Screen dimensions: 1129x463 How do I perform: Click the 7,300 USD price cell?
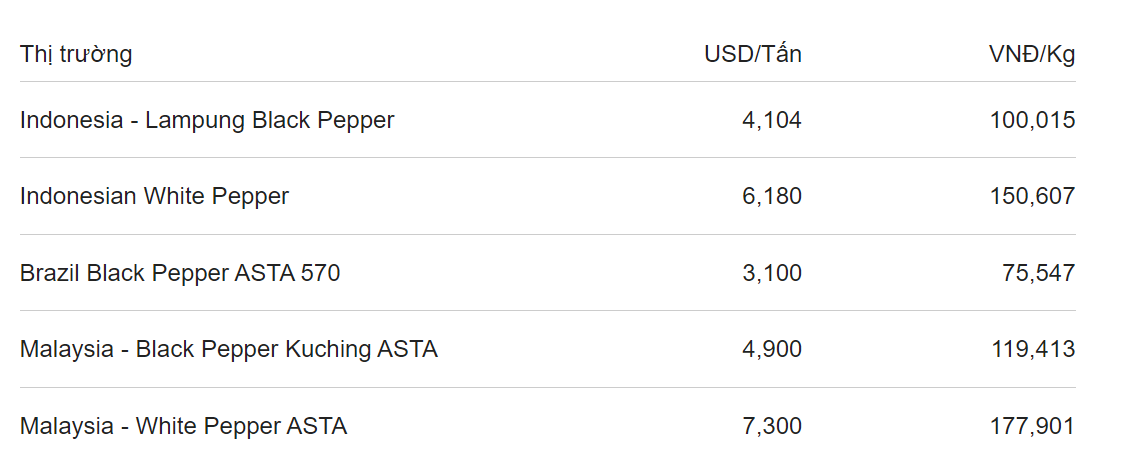(x=772, y=426)
